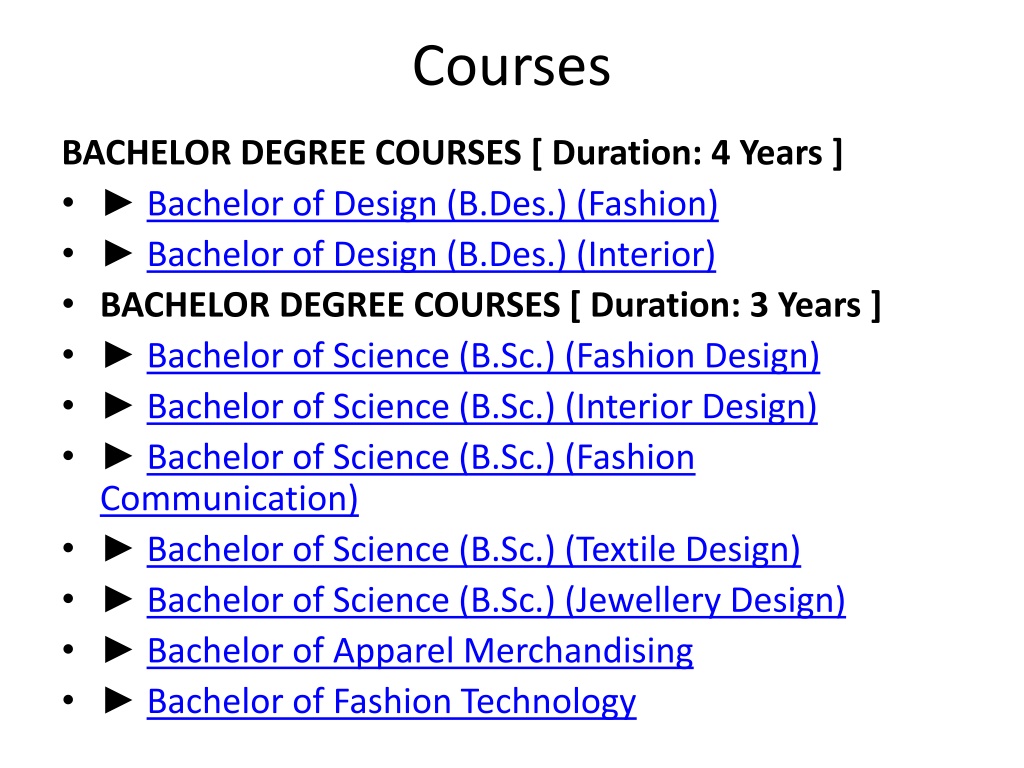This screenshot has height=768, width=1024.
Task: Click arrow icon before Textile Design
Action: [x=118, y=549]
